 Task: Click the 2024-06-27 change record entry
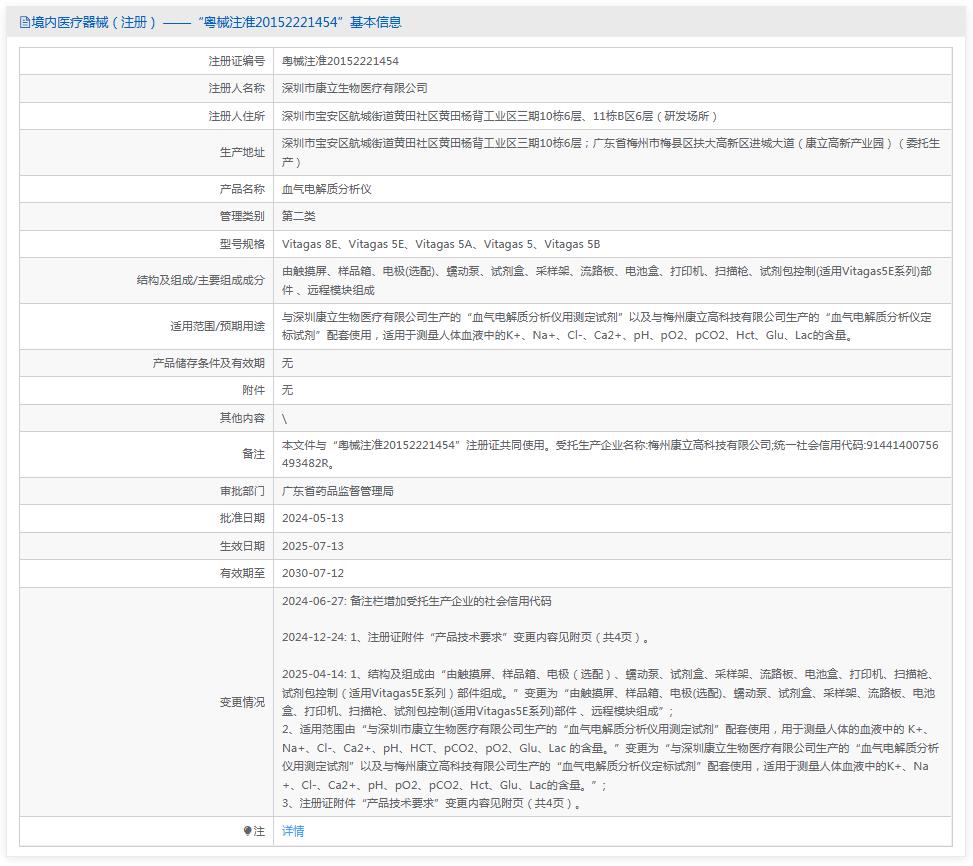(x=416, y=601)
